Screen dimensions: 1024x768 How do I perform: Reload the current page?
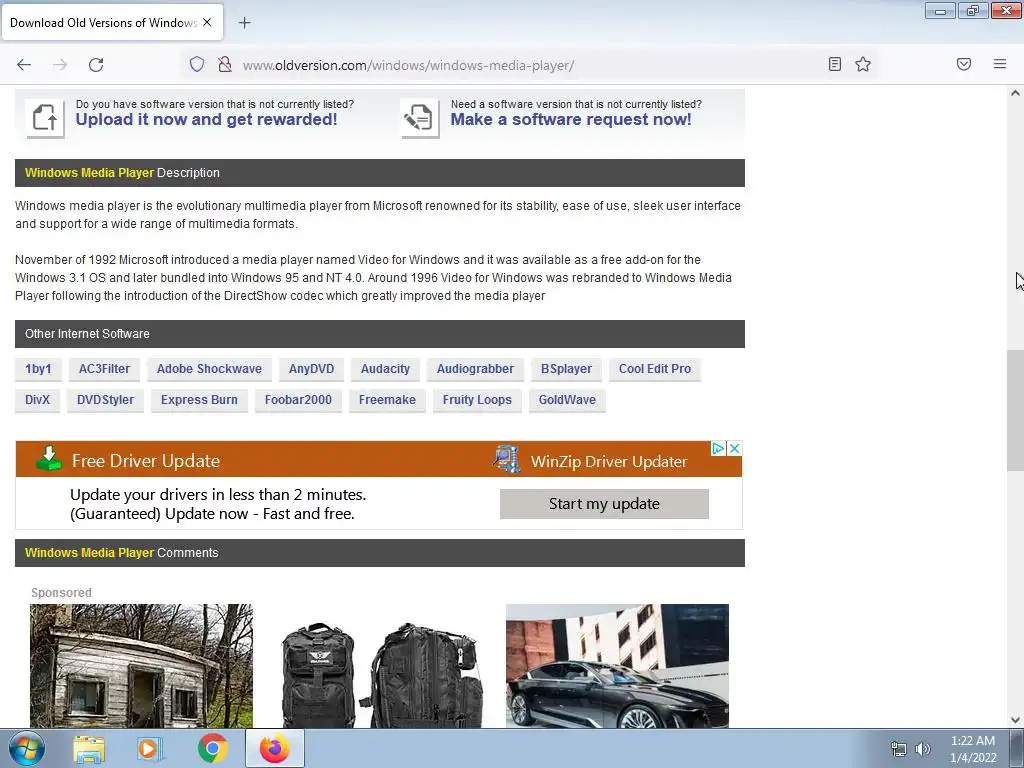pyautogui.click(x=96, y=65)
